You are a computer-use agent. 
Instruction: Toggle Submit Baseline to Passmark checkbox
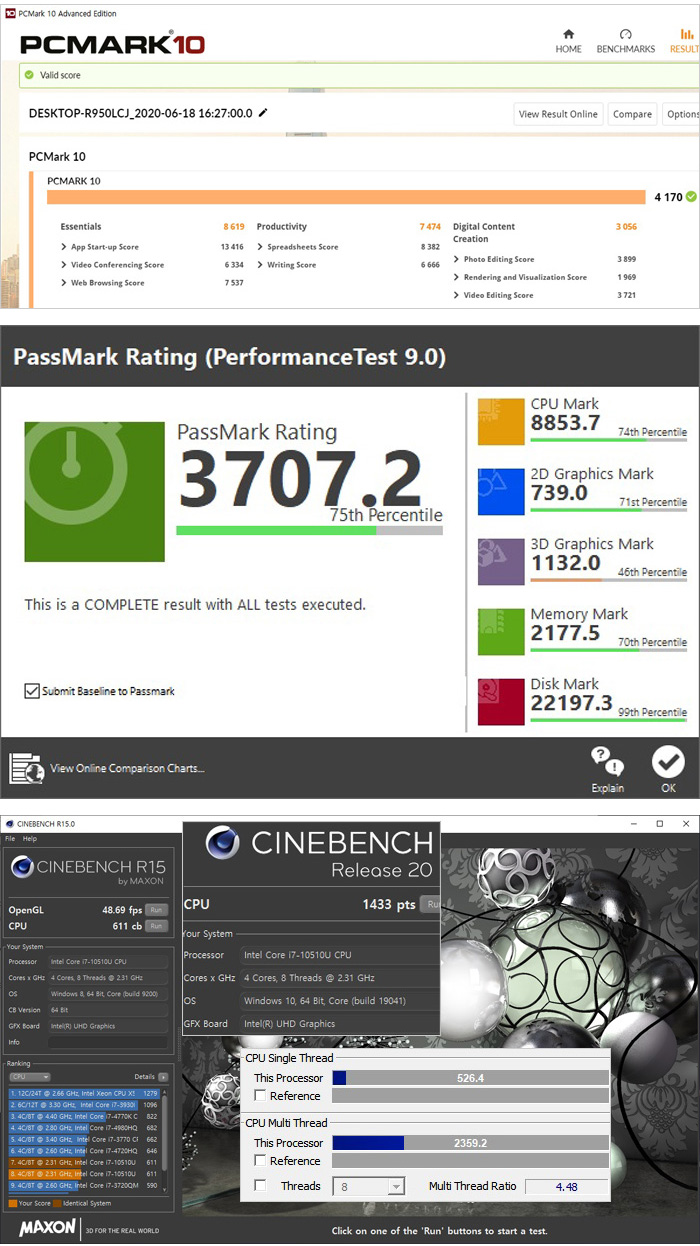(32, 691)
